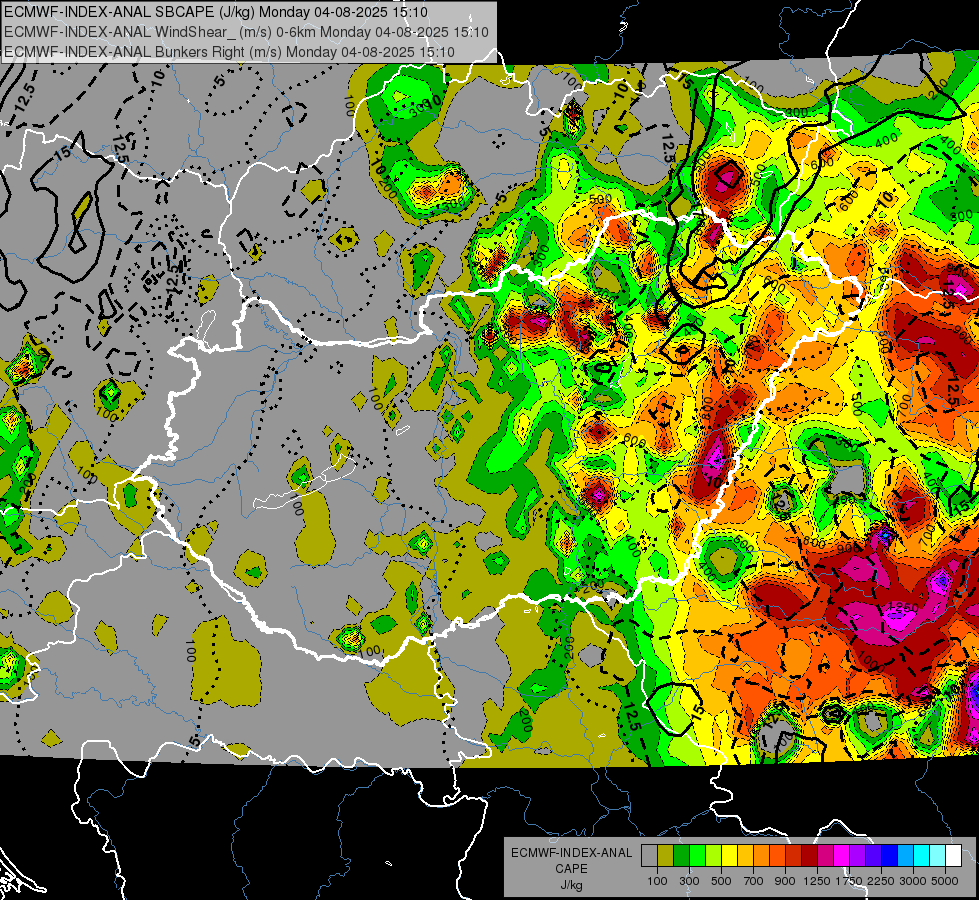This screenshot has width=979, height=900.
Task: Click the 900 tick label in the legend
Action: [785, 881]
